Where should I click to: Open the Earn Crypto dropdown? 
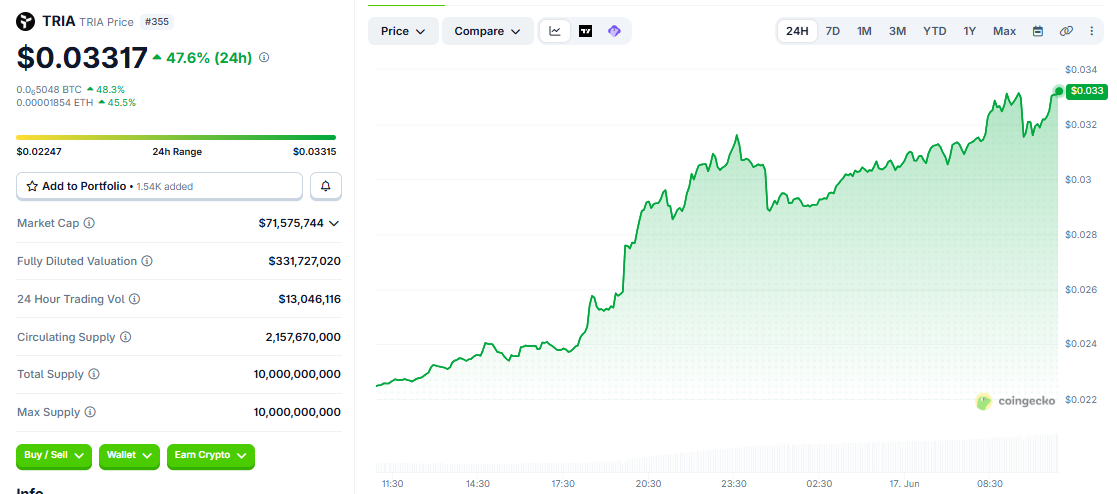(211, 456)
